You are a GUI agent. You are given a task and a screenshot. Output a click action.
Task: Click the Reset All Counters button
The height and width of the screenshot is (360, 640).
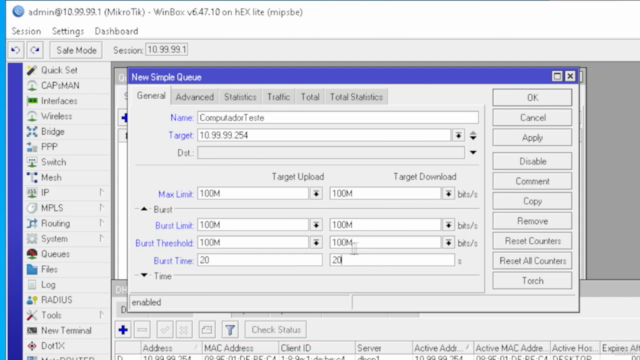pyautogui.click(x=532, y=261)
